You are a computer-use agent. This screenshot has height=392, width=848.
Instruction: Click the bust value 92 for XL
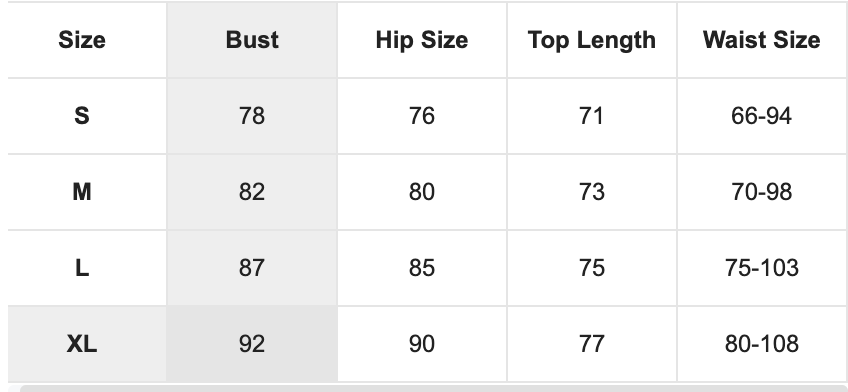(x=252, y=344)
